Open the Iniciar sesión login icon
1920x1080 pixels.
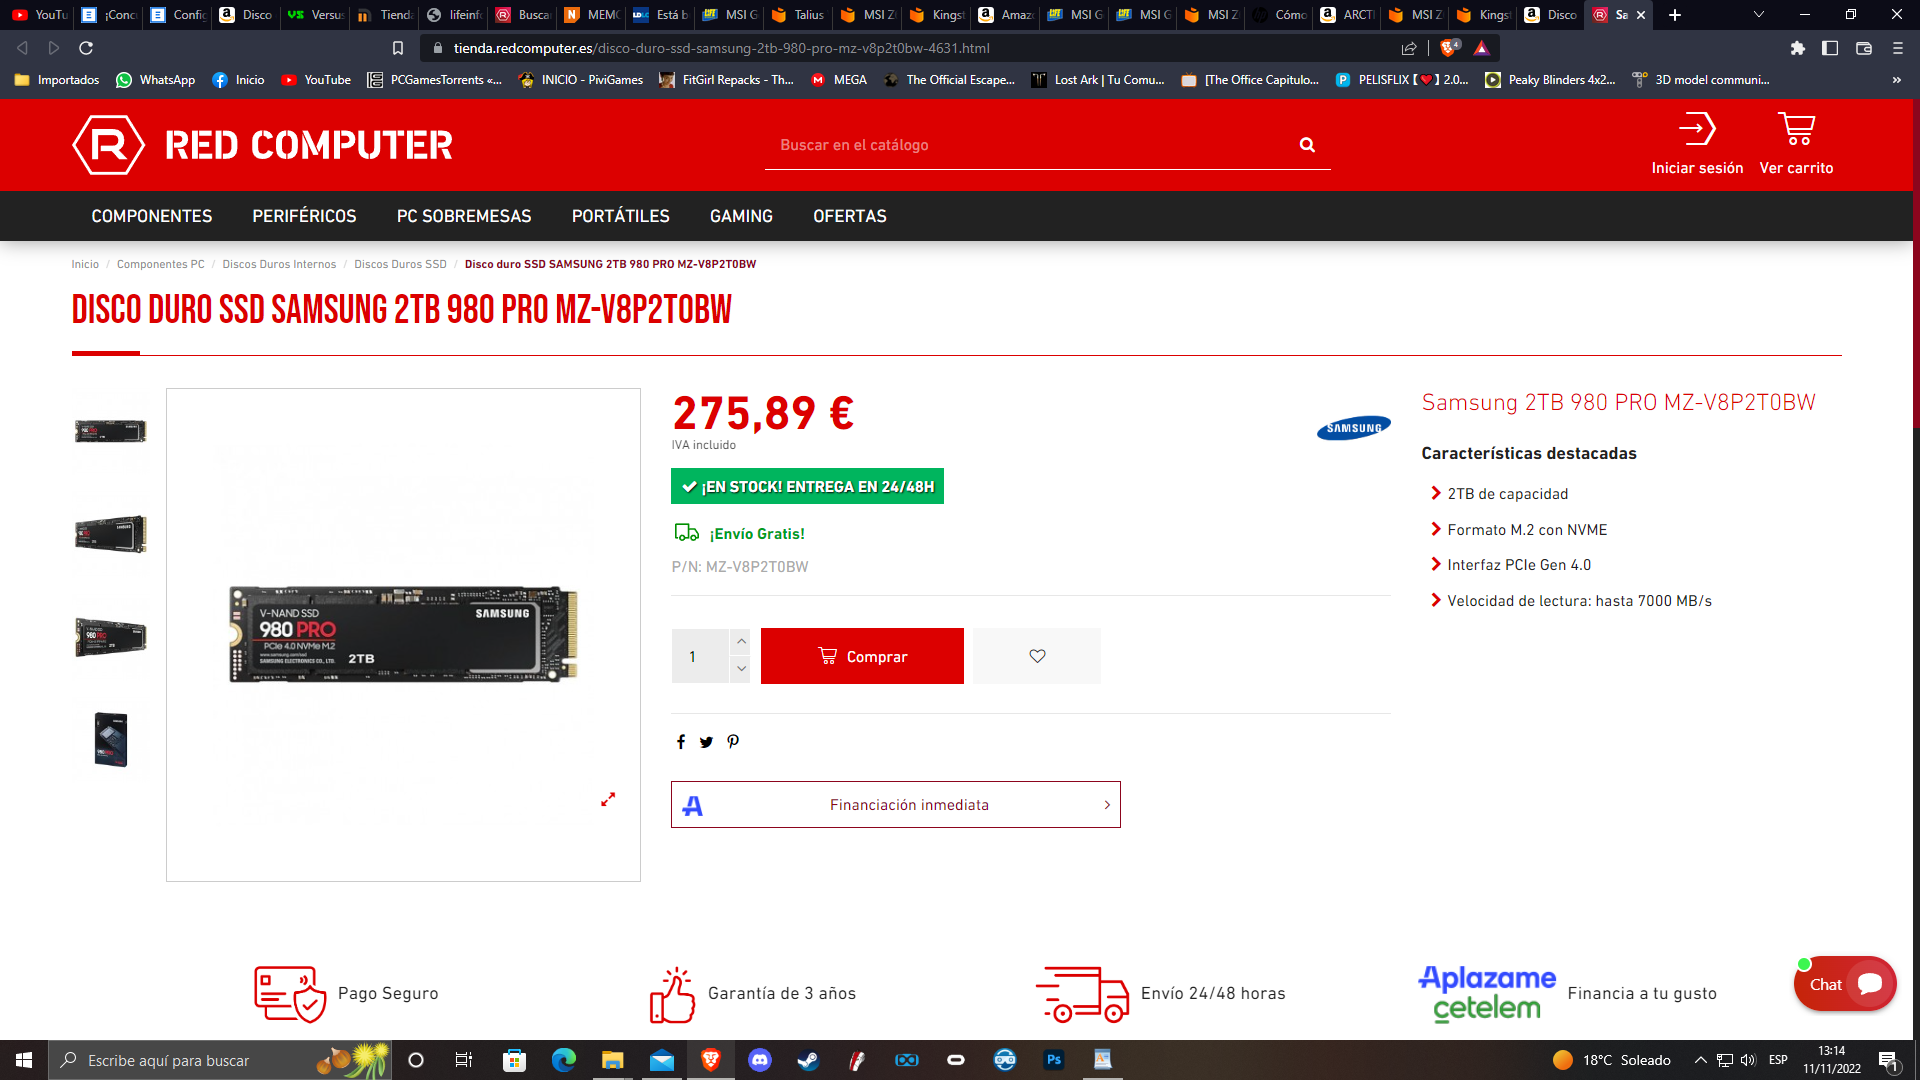point(1697,144)
